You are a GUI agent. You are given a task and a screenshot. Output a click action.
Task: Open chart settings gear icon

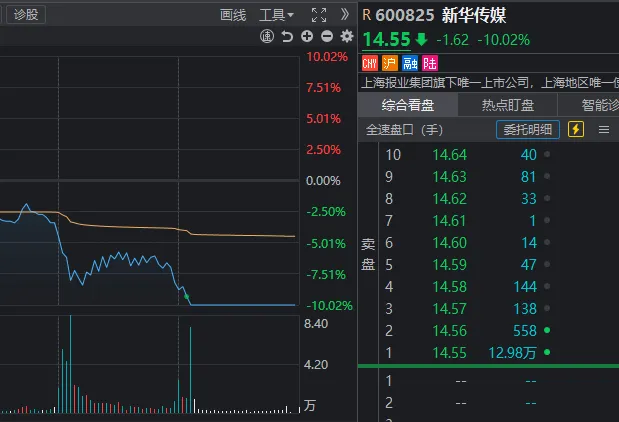click(x=347, y=36)
